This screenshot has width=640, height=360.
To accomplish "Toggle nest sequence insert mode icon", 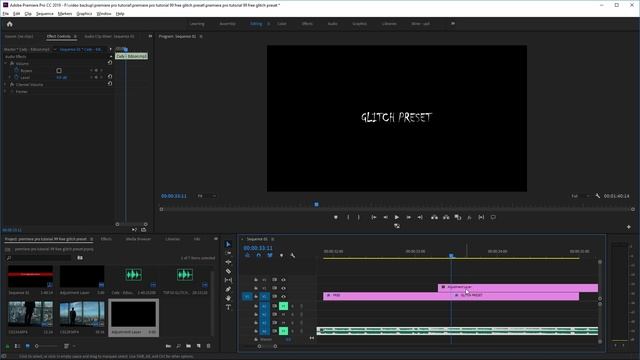I will coord(247,255).
